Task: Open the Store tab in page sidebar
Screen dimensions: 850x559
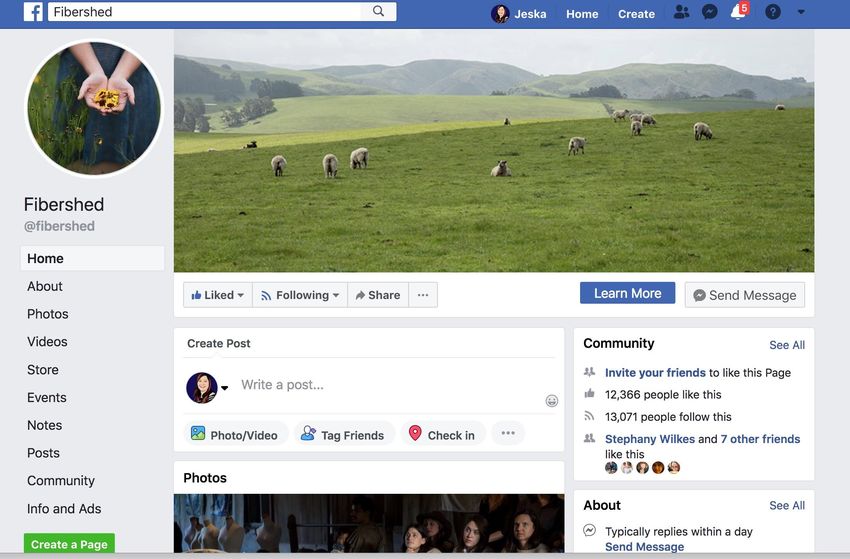Action: [x=43, y=370]
